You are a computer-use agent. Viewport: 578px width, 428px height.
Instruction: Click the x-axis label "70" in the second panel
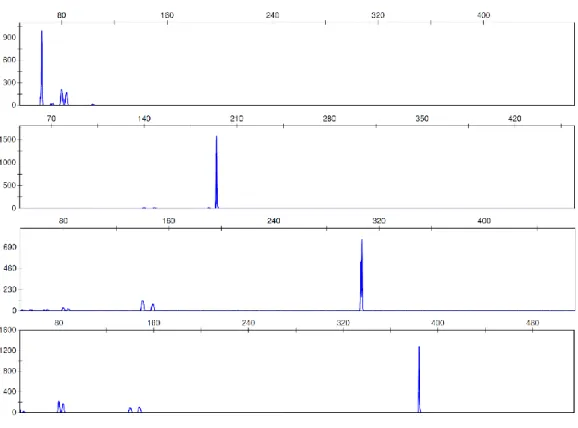(51, 118)
